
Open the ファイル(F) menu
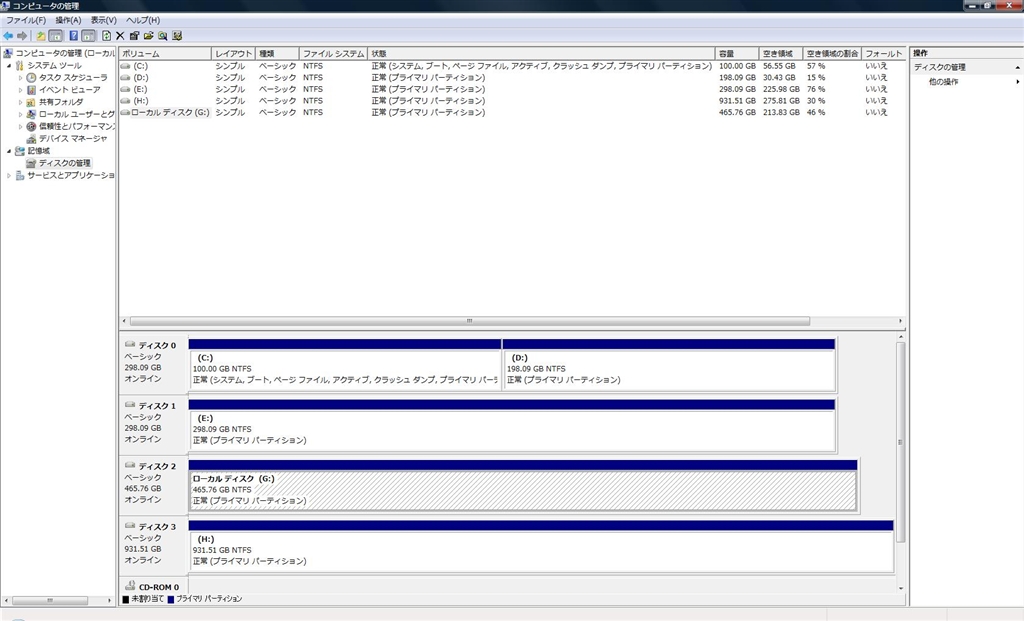coord(26,20)
